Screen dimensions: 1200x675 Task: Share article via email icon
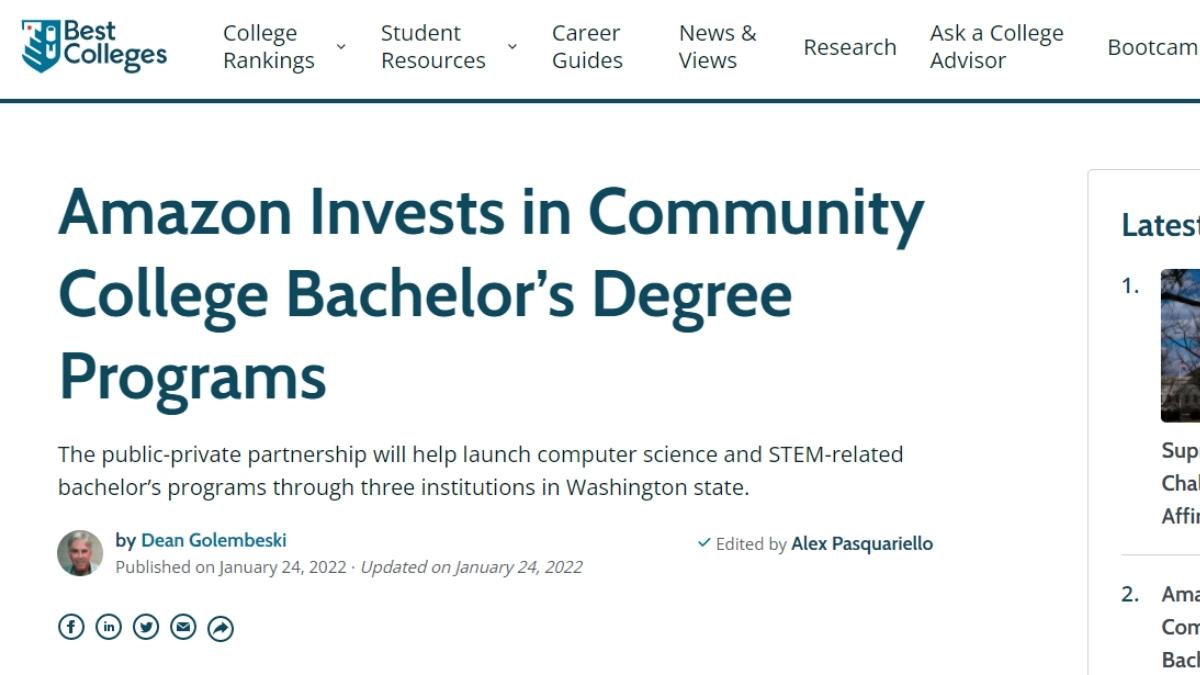tap(183, 627)
